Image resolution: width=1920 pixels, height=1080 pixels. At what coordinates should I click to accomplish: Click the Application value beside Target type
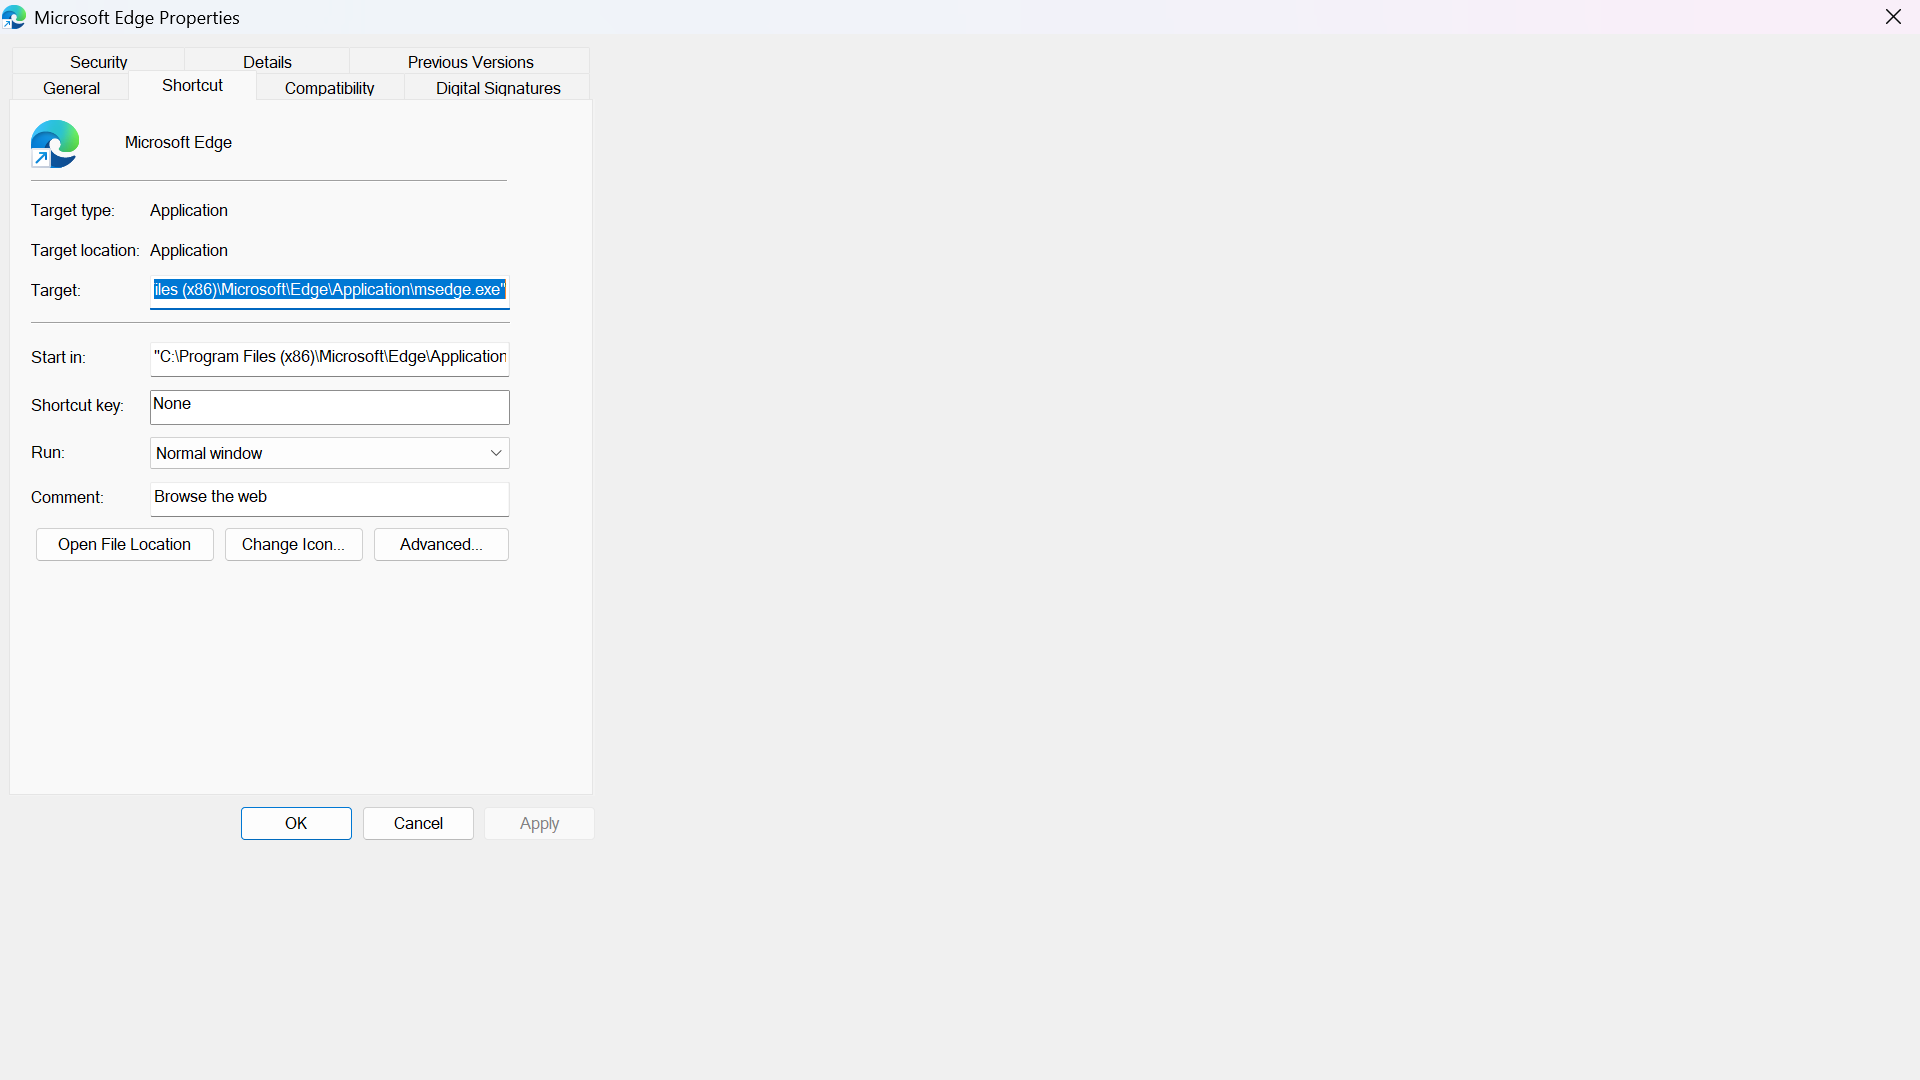pos(189,211)
